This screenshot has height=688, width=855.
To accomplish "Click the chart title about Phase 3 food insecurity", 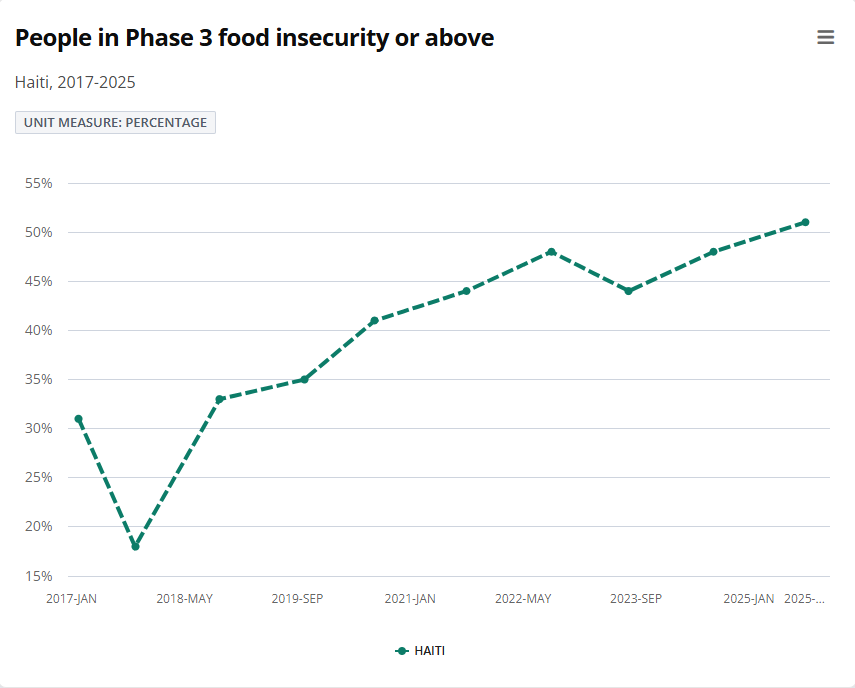I will coord(254,38).
